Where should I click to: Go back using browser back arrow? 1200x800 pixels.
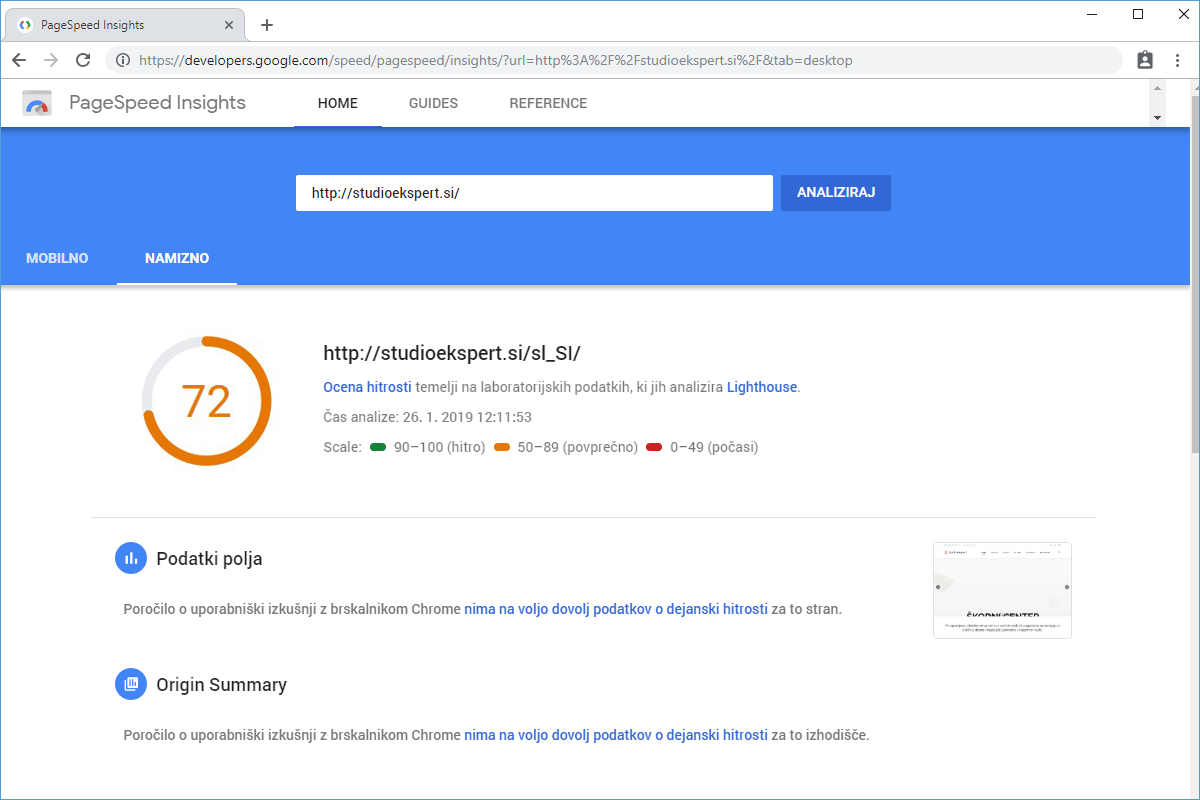pos(19,60)
